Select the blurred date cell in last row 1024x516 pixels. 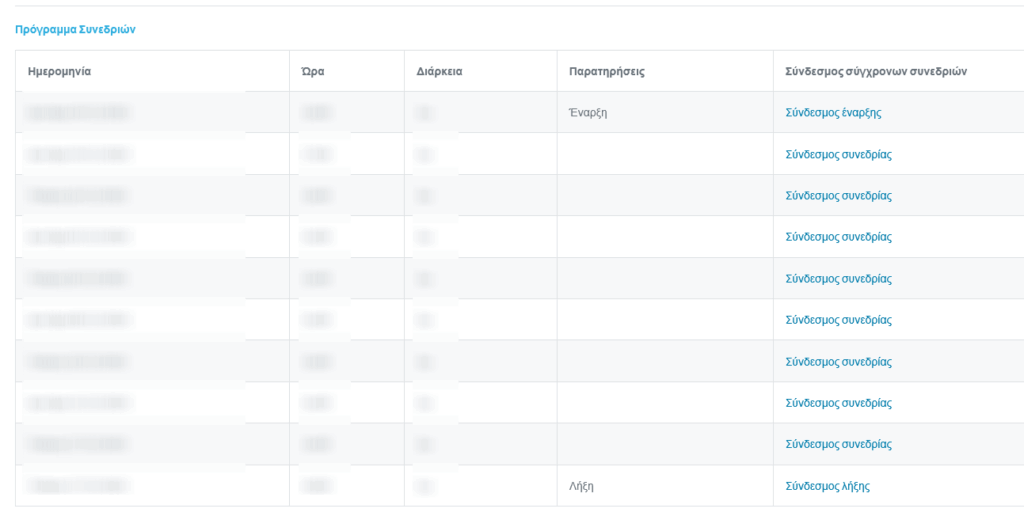pos(80,486)
